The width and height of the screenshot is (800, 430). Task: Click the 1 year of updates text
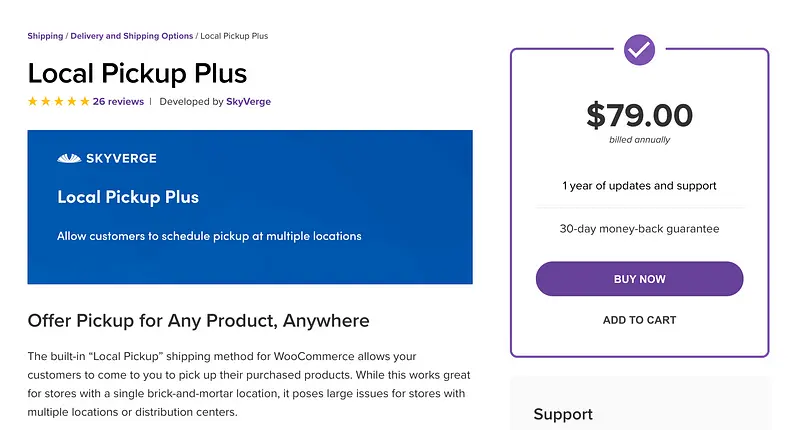[639, 185]
